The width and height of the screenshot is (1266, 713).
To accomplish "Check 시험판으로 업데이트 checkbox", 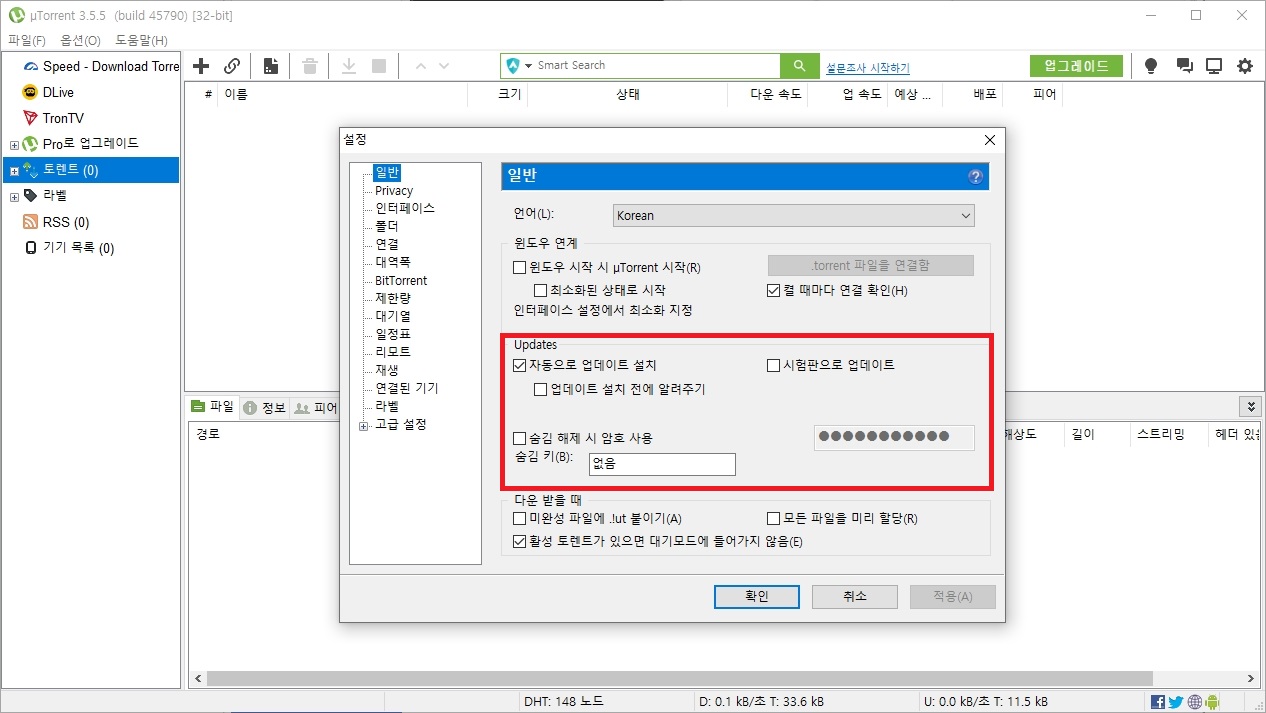I will [x=773, y=366].
